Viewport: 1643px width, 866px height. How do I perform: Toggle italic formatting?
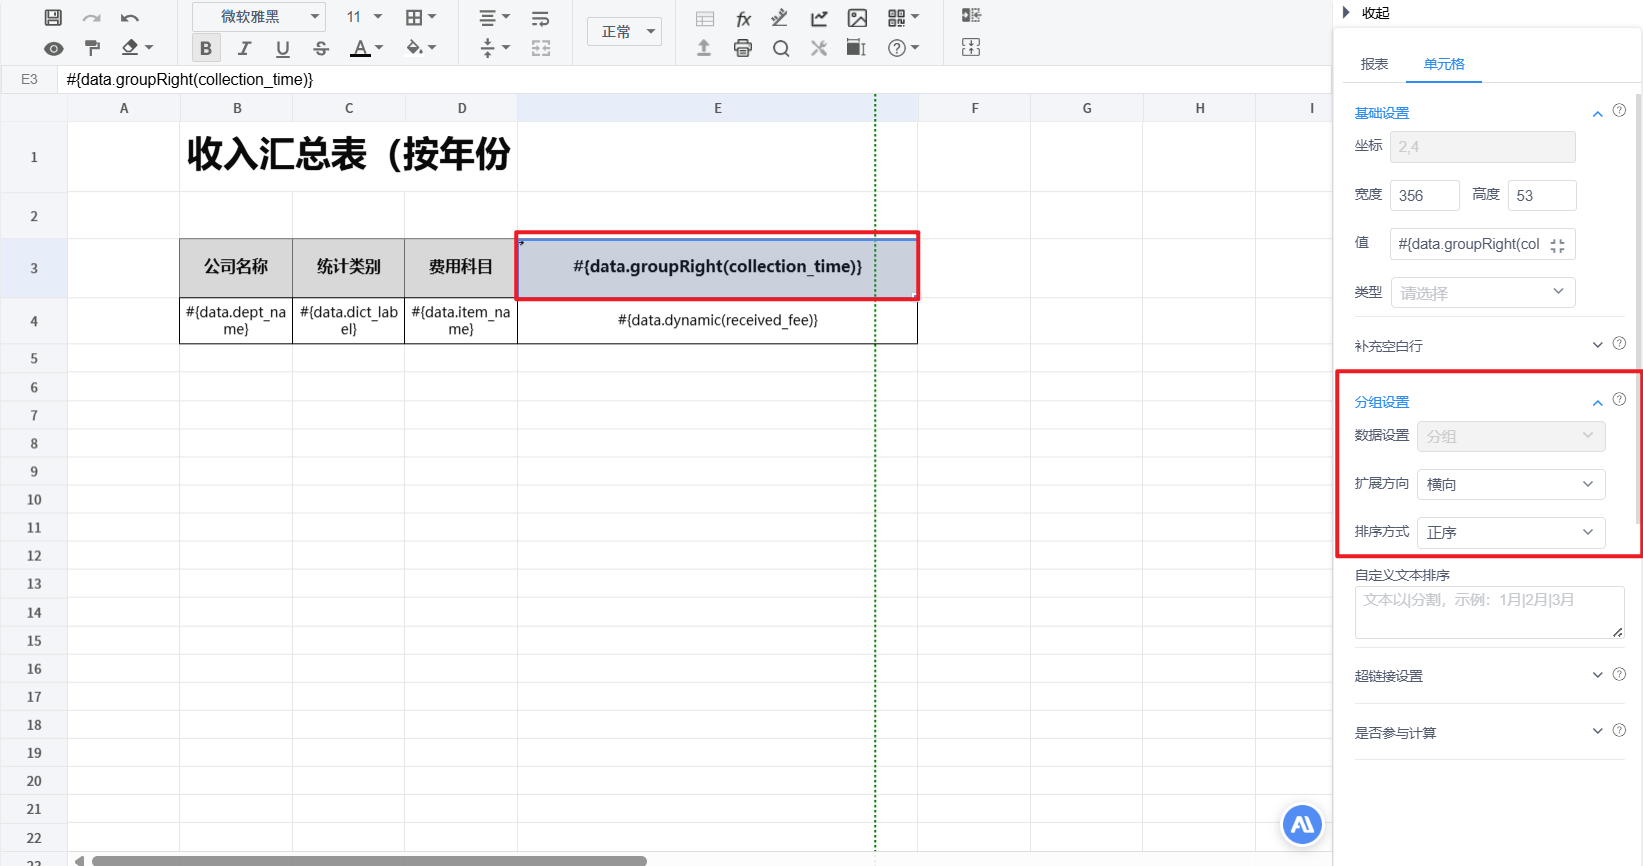[x=244, y=48]
